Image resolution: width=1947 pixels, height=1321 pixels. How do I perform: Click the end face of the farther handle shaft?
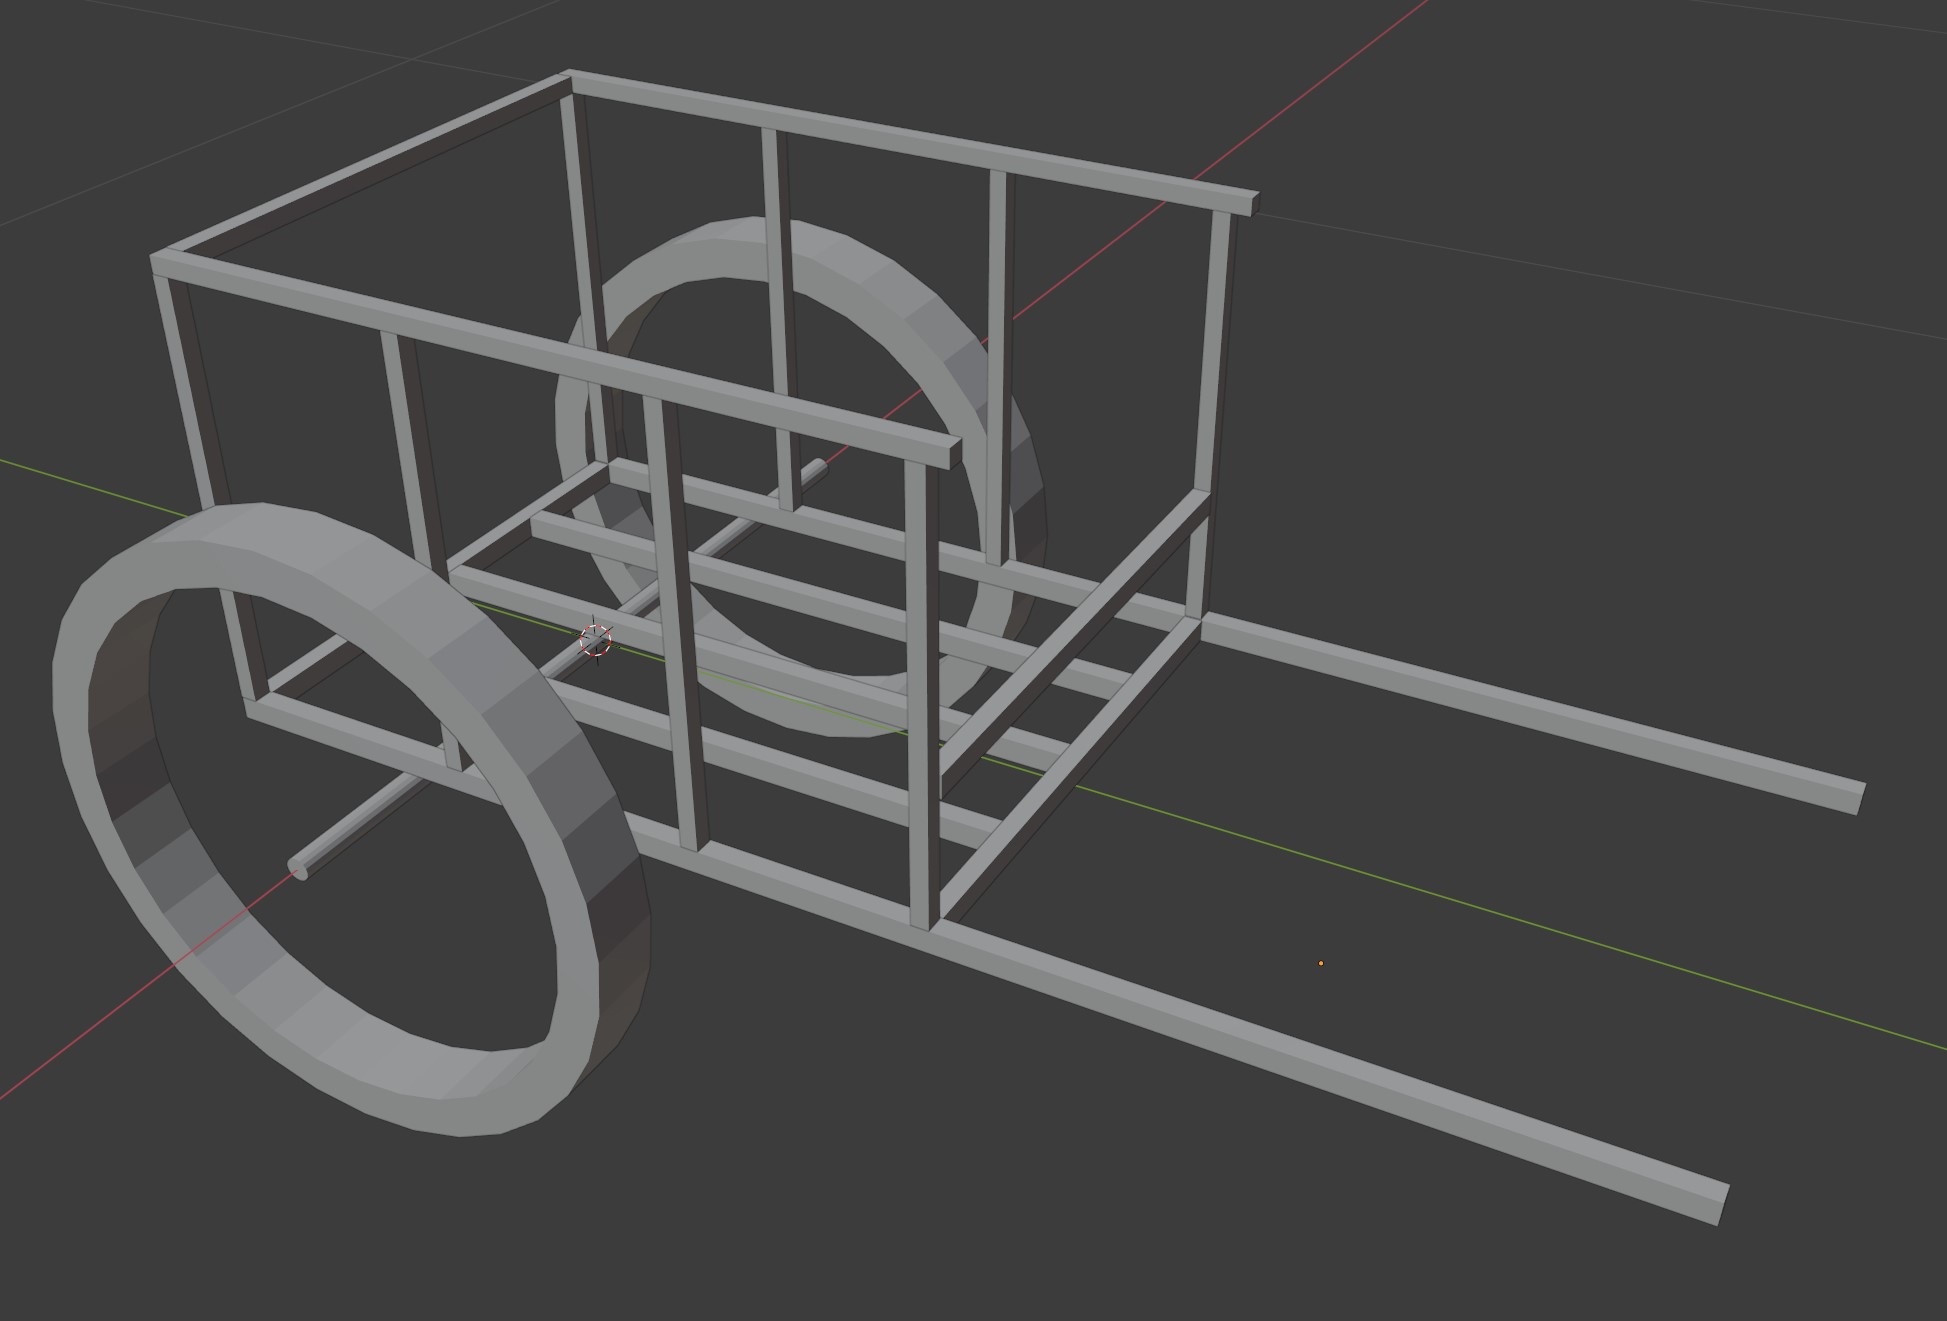(x=1858, y=798)
